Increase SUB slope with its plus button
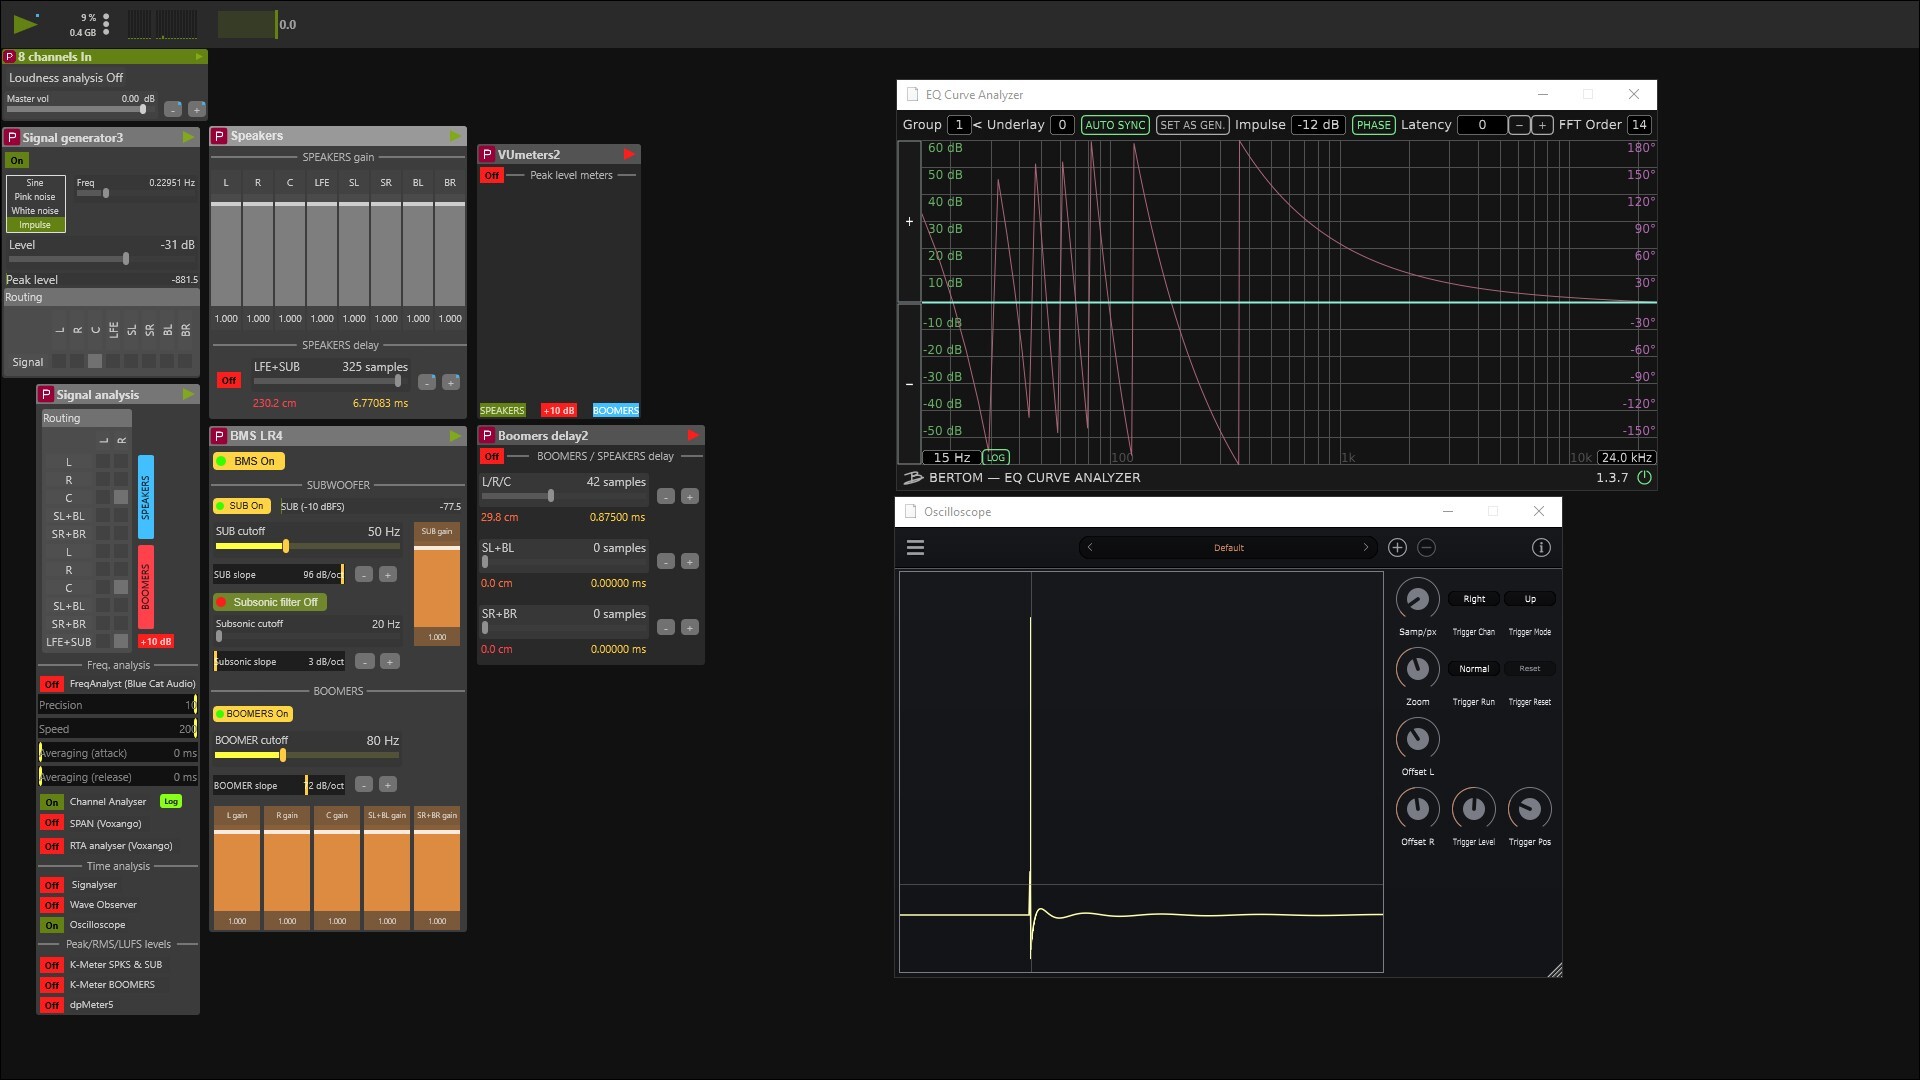This screenshot has height=1080, width=1920. pyautogui.click(x=388, y=574)
